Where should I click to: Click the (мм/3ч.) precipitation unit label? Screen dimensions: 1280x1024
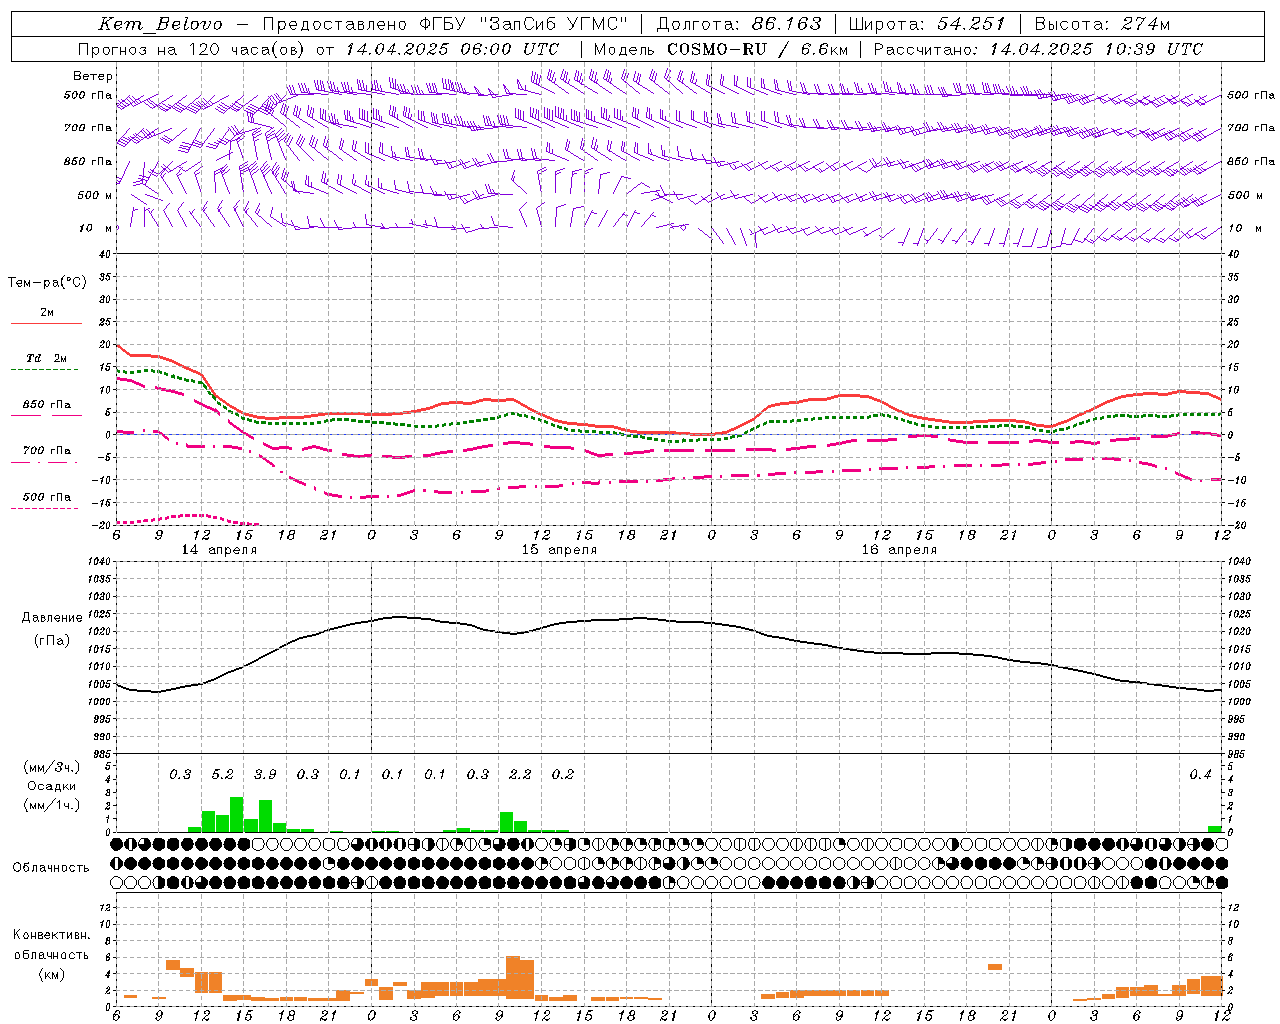[52, 767]
